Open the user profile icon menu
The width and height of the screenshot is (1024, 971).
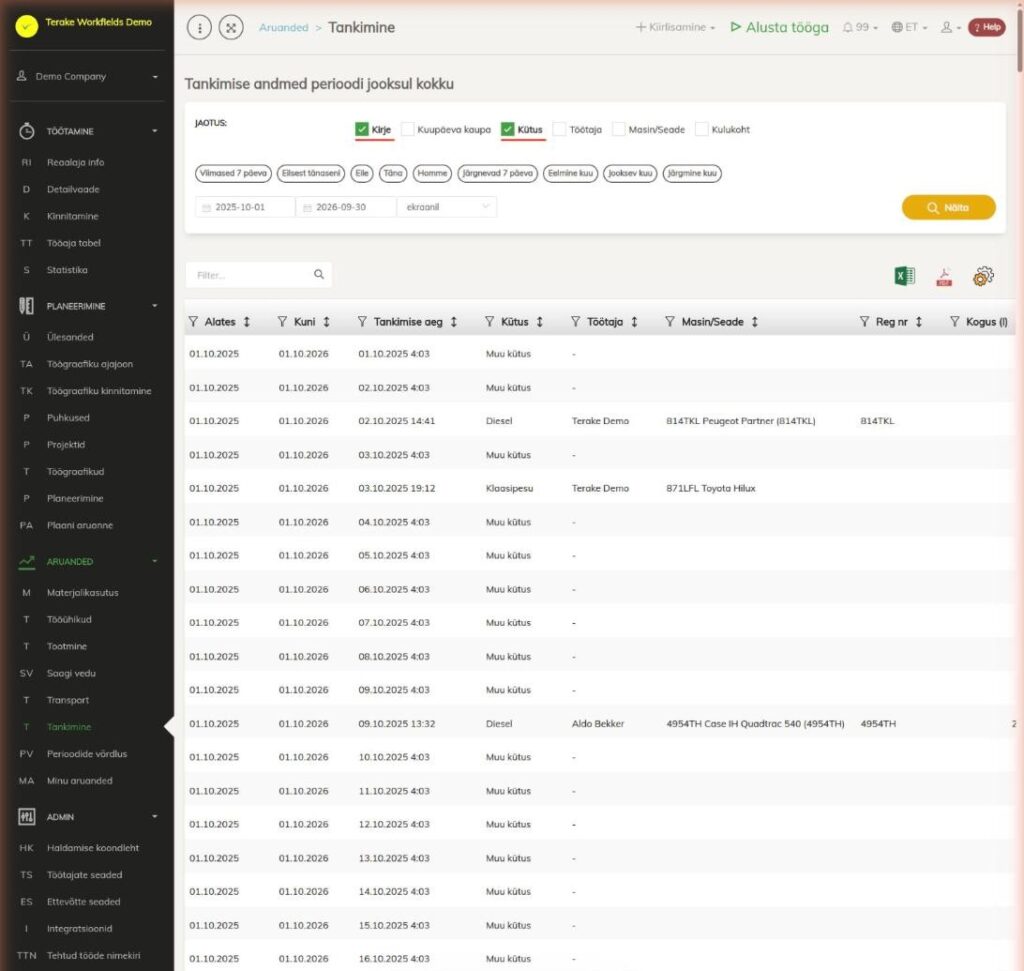[950, 27]
